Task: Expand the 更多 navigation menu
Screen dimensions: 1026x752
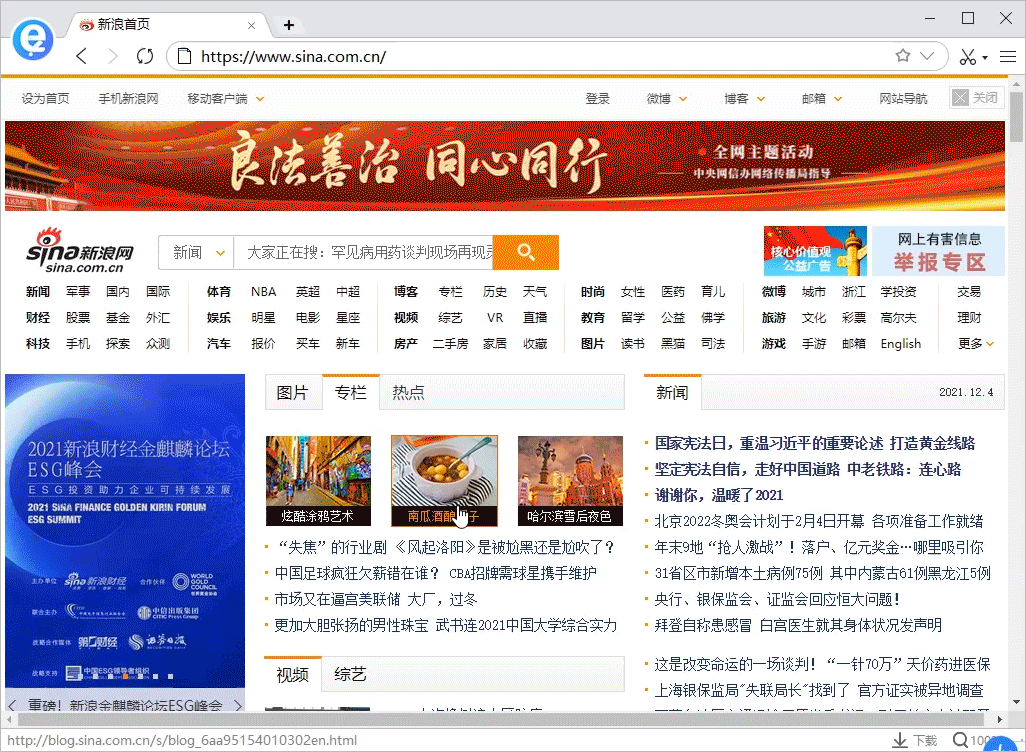Action: pos(975,344)
